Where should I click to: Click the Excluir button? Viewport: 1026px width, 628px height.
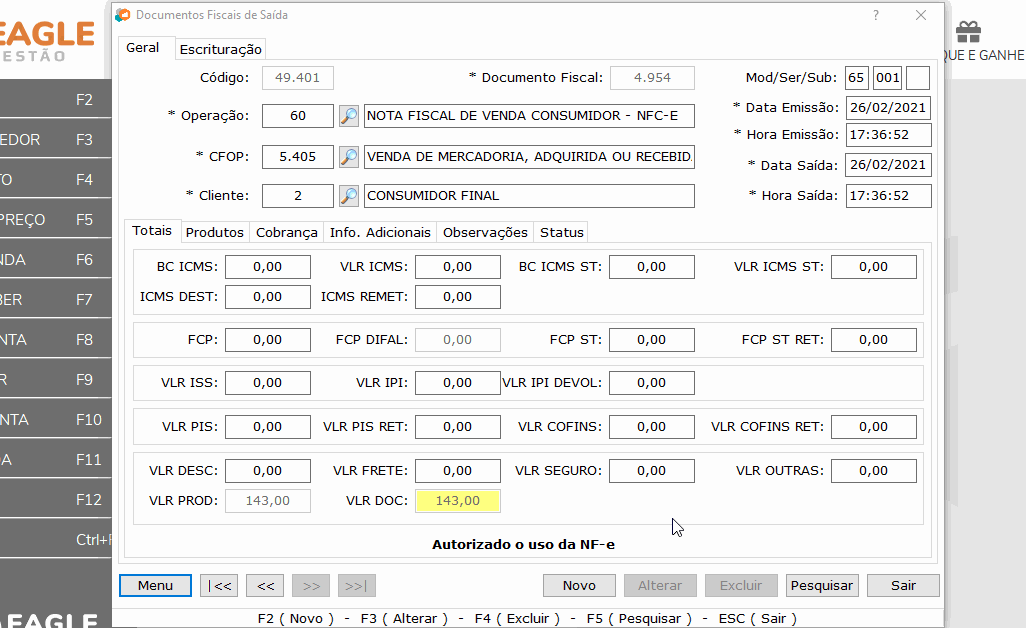[x=741, y=585]
